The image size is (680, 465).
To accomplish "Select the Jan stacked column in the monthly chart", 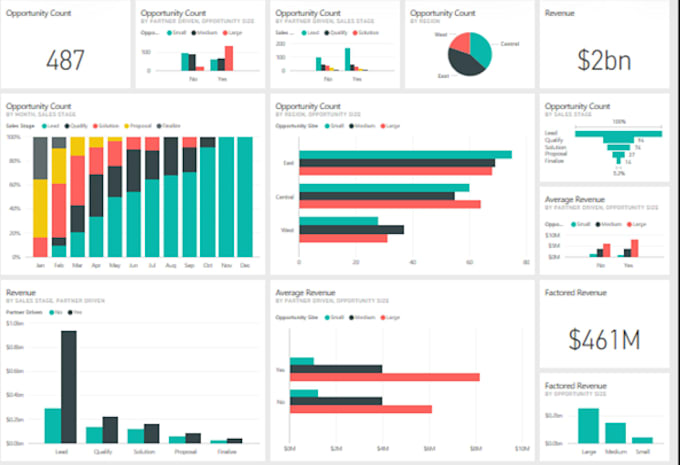I will pyautogui.click(x=40, y=197).
